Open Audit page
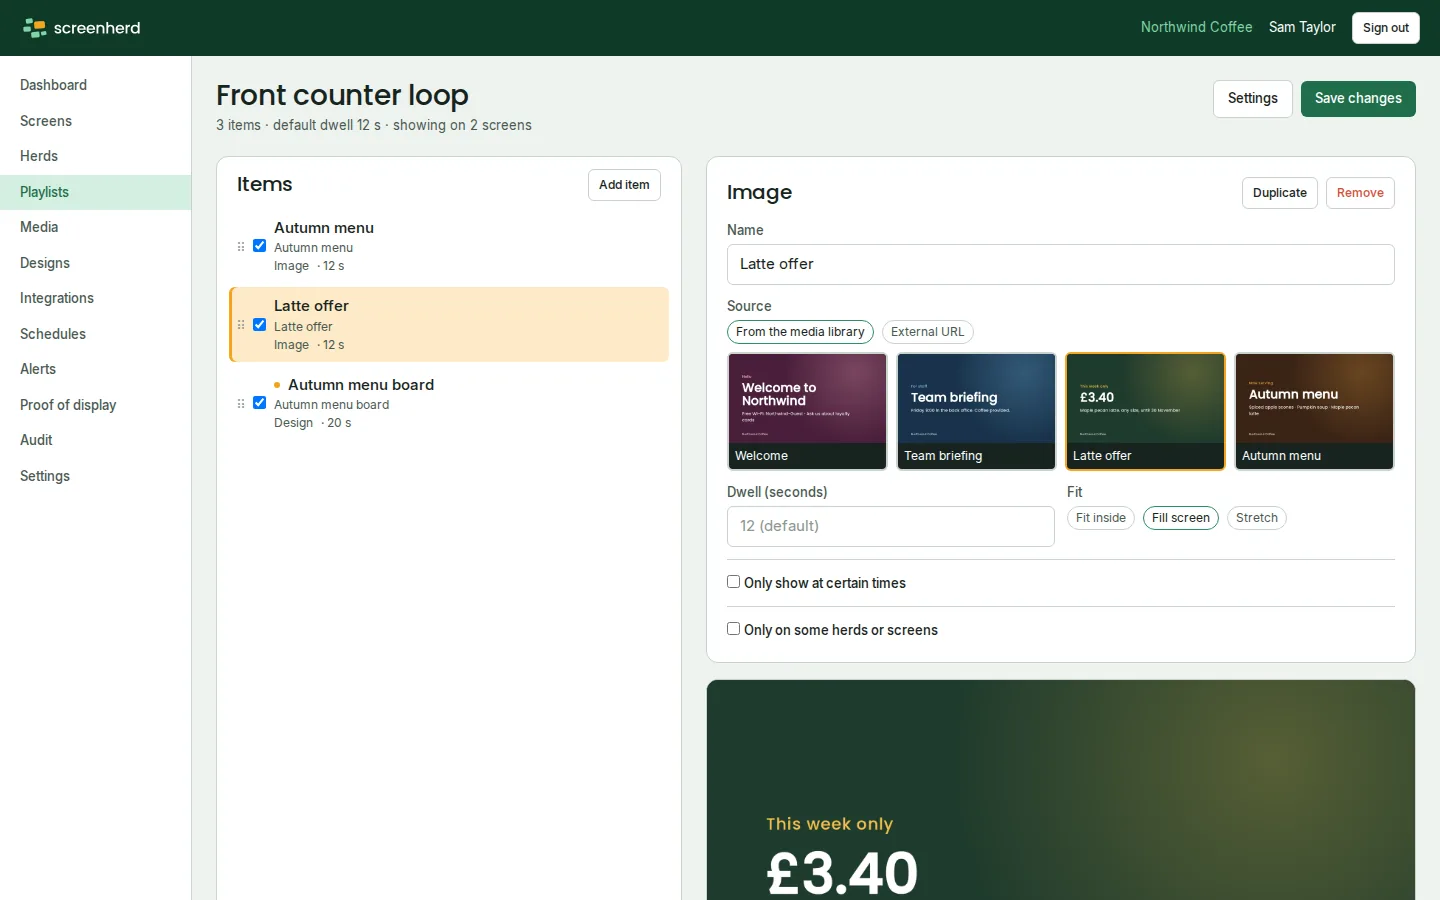The height and width of the screenshot is (900, 1440). tap(95, 440)
